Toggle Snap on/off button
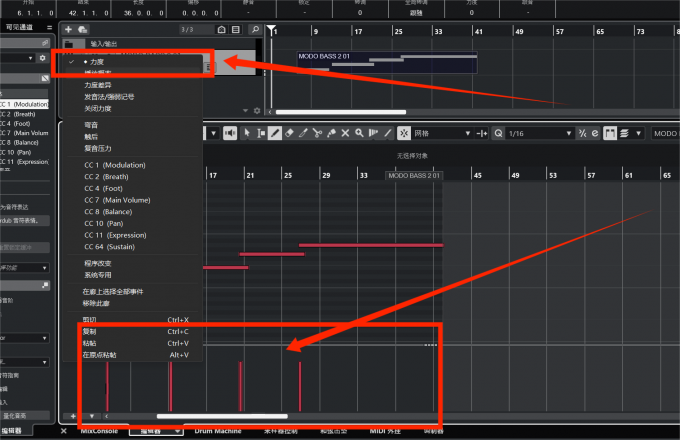The width and height of the screenshot is (680, 440). pyautogui.click(x=404, y=133)
